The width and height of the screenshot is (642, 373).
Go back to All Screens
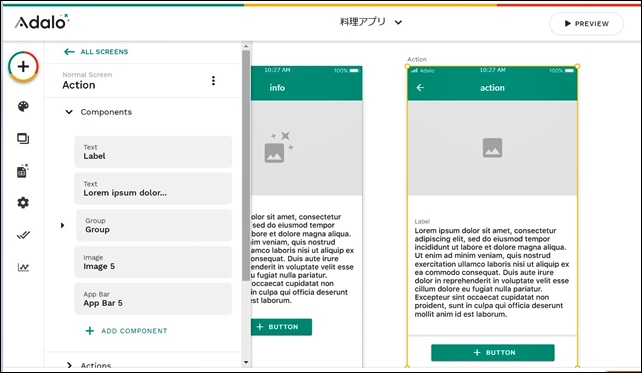coord(96,52)
